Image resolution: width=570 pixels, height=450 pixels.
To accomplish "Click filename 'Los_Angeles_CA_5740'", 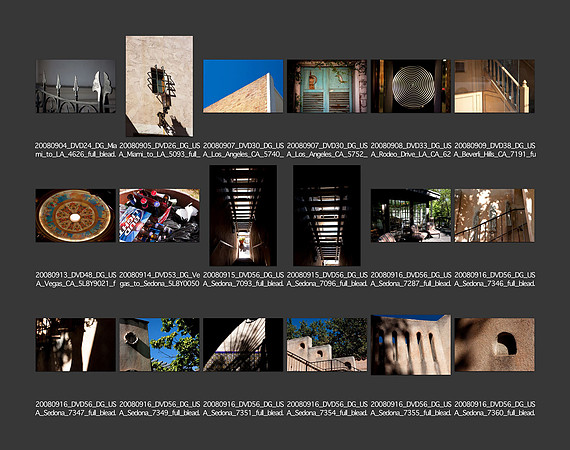I will pyautogui.click(x=243, y=150).
